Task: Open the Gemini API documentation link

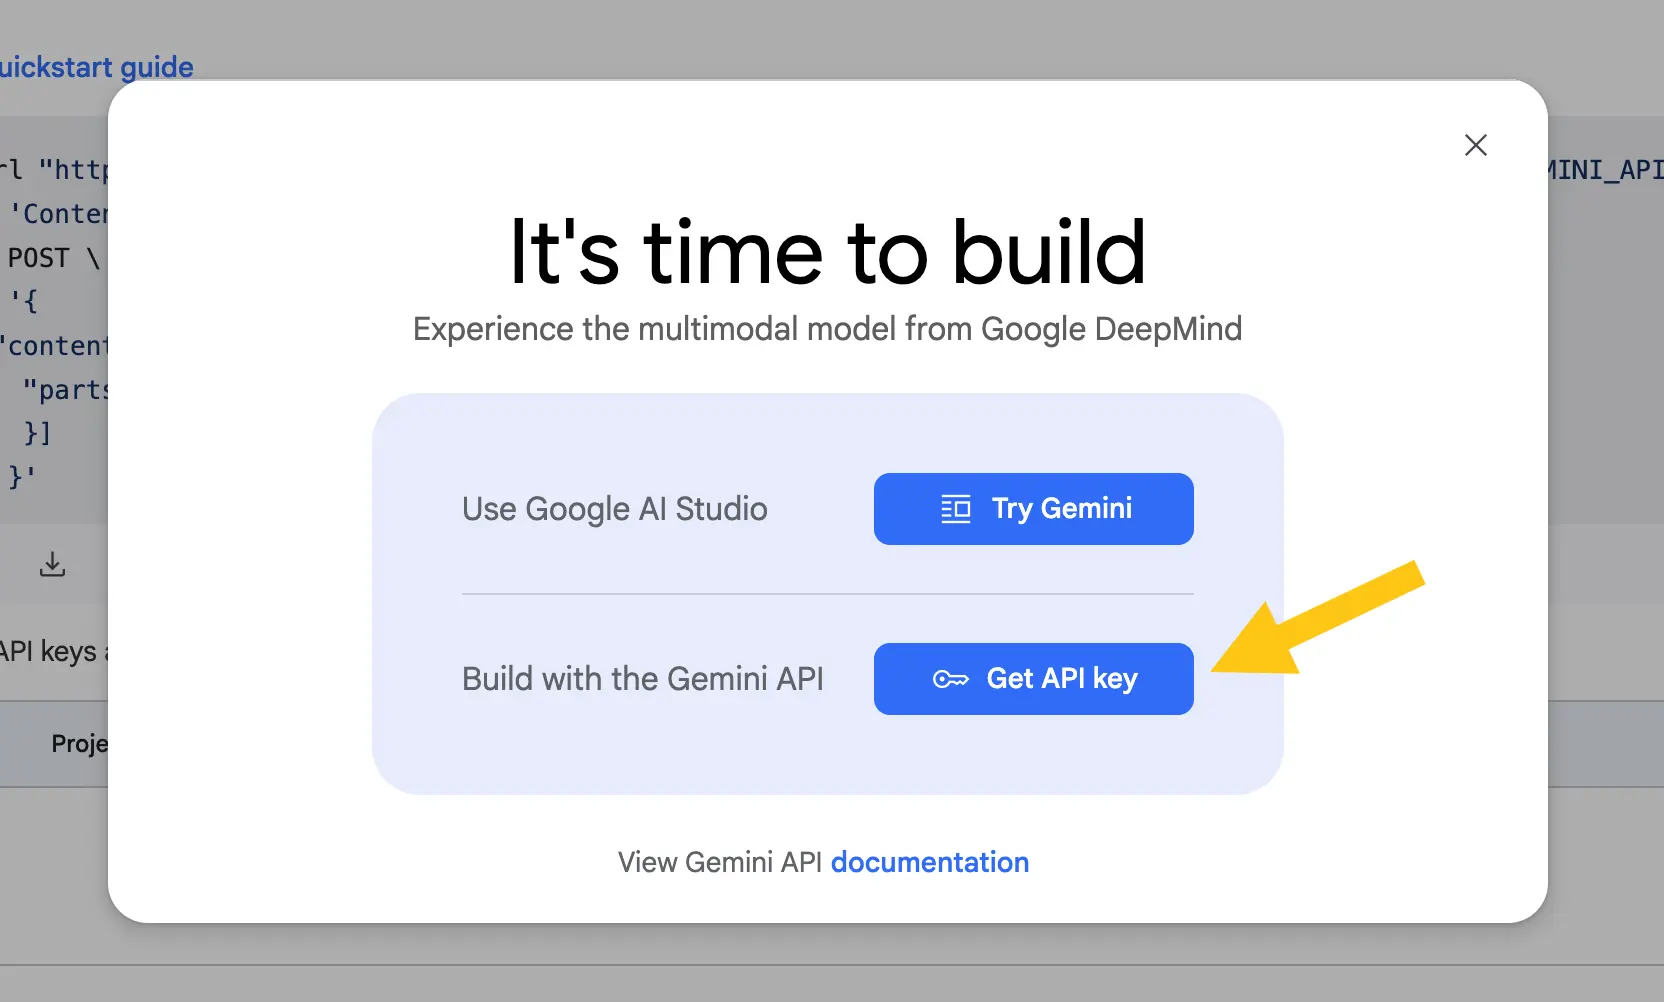Action: [x=930, y=862]
